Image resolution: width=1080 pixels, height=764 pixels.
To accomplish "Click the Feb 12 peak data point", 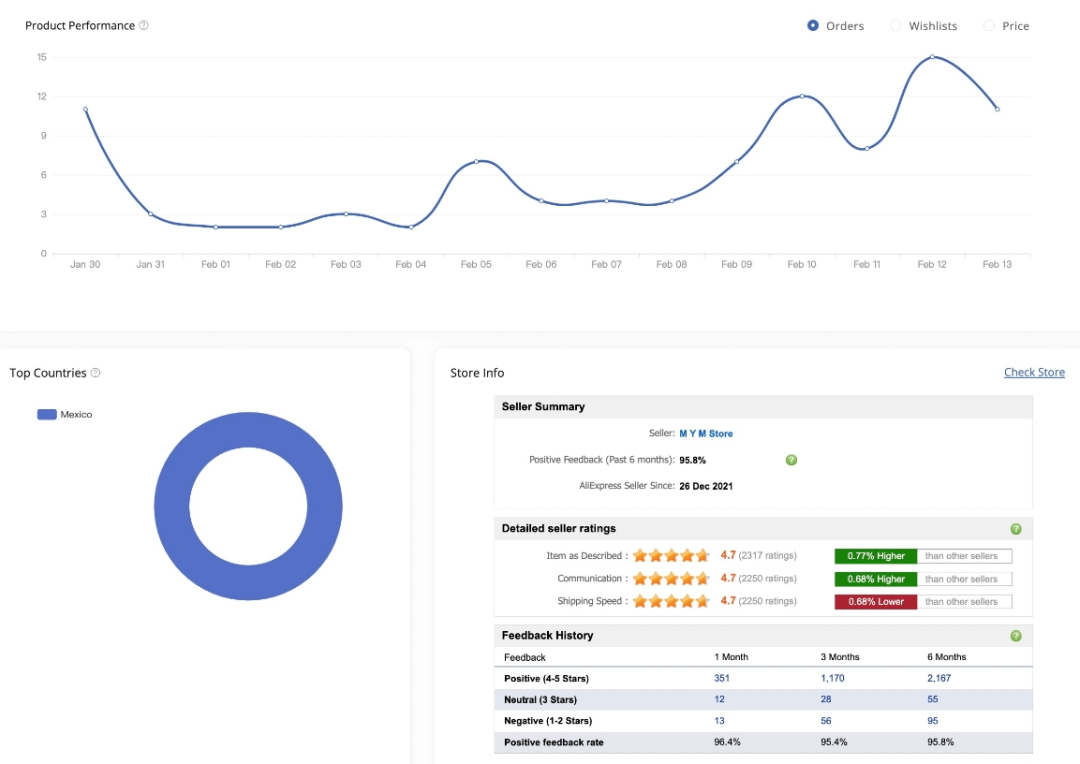I will tap(932, 57).
